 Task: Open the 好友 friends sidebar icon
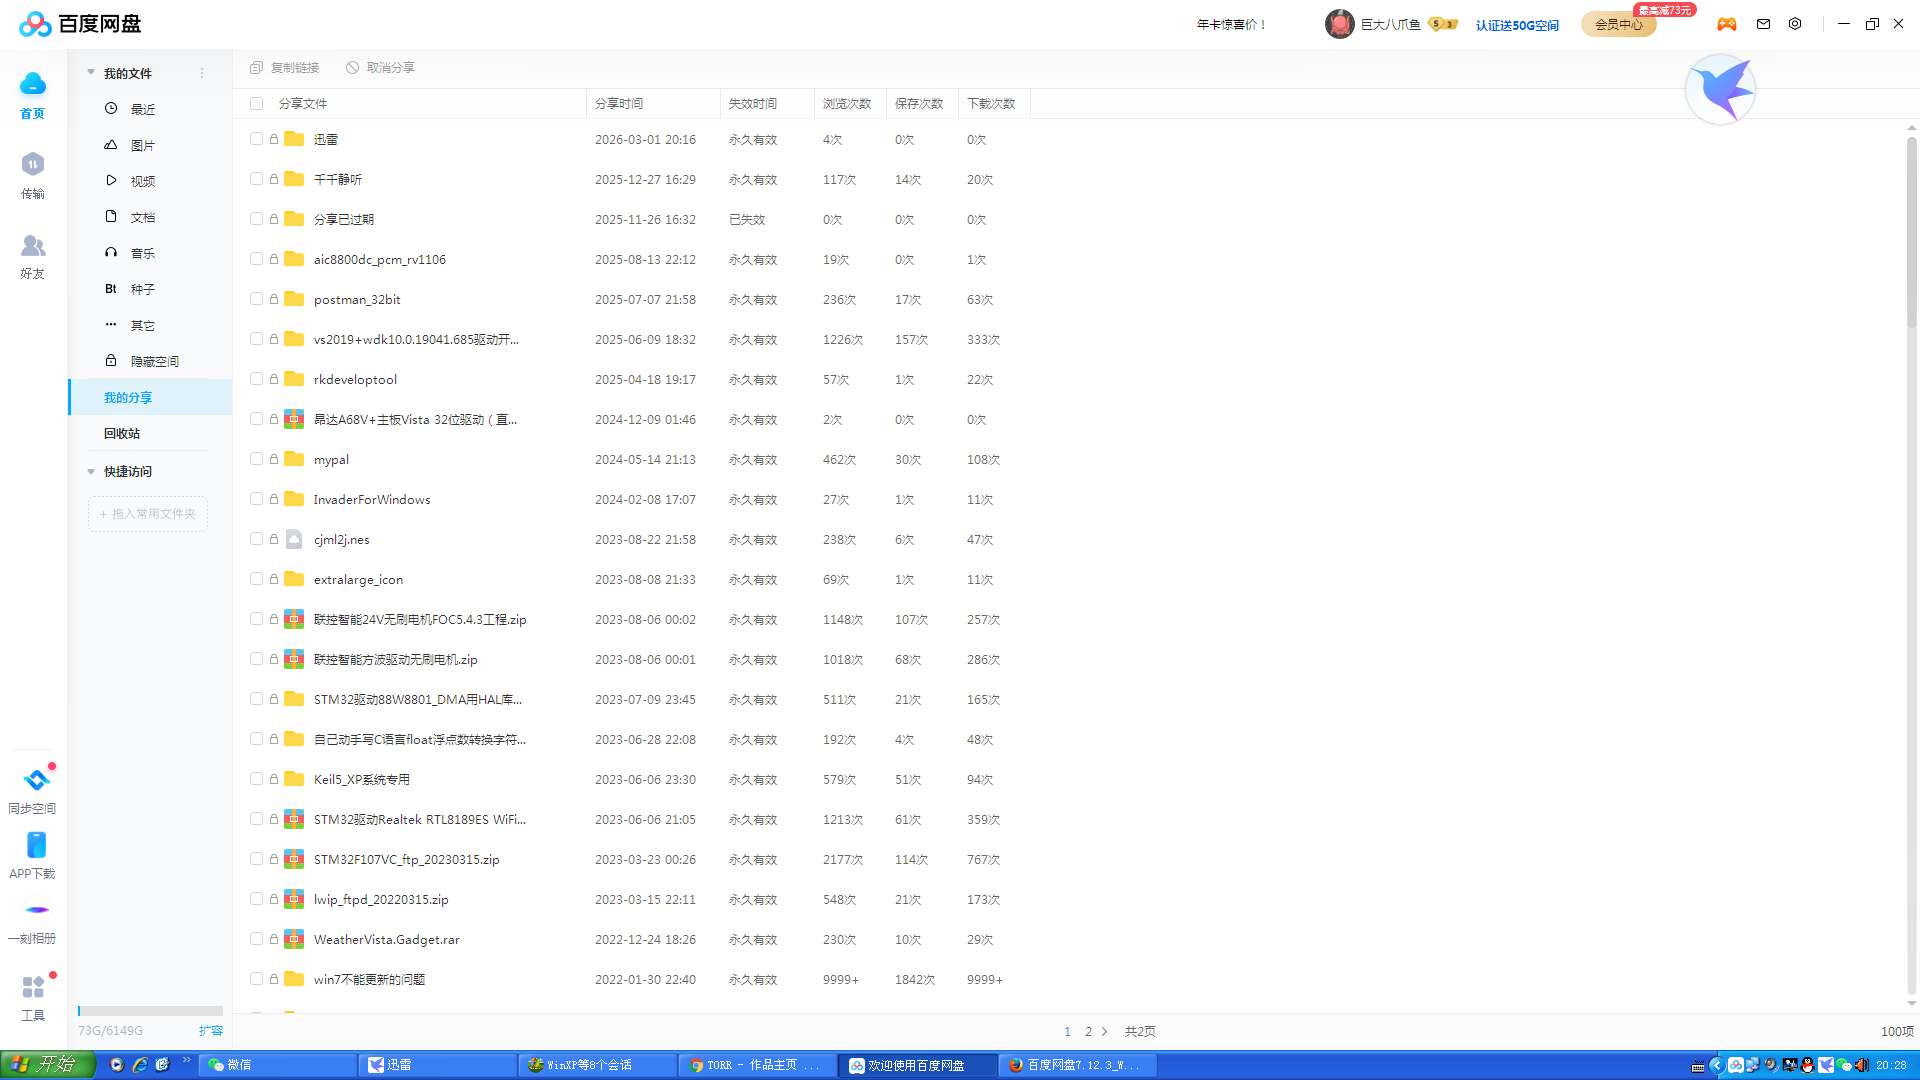(33, 246)
